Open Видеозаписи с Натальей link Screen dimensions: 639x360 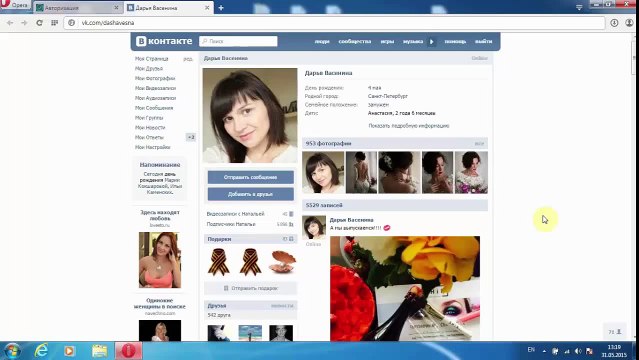coord(235,214)
